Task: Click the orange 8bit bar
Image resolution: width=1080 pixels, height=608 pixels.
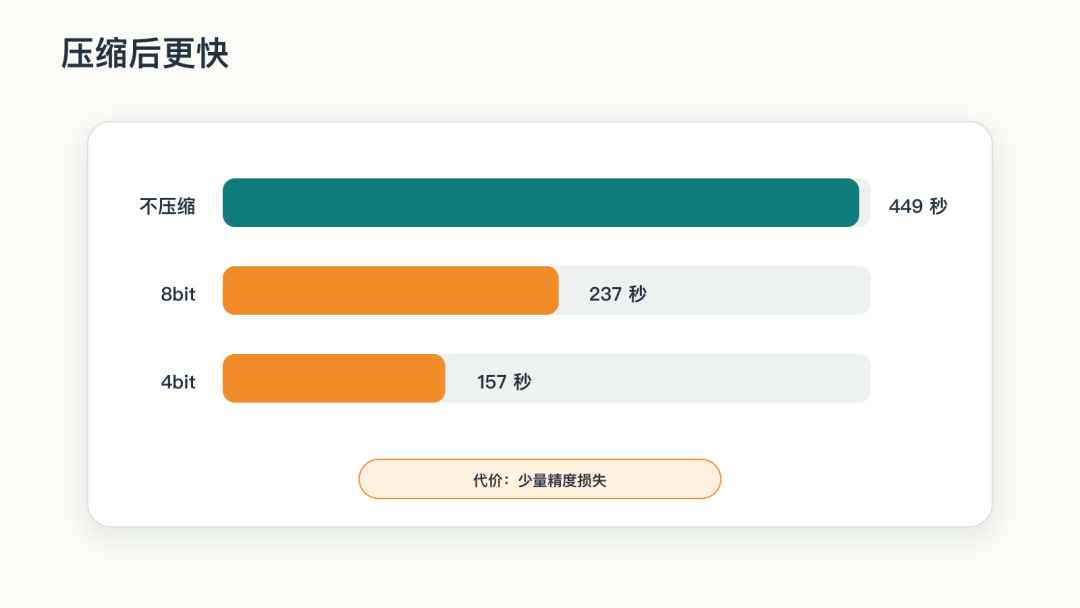Action: point(391,291)
